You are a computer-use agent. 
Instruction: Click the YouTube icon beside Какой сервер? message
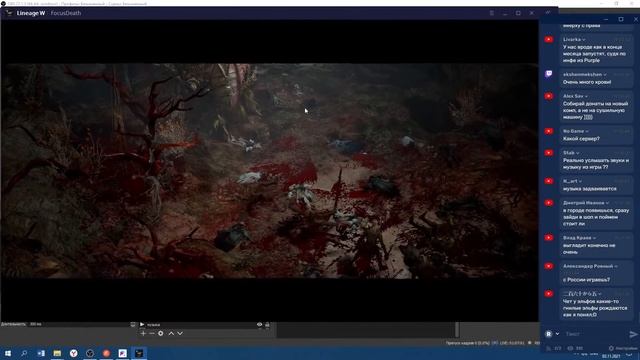click(549, 131)
